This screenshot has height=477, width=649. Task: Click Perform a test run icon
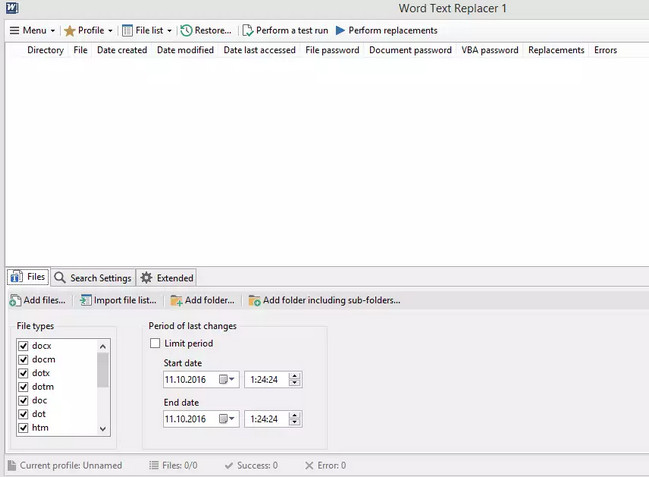point(248,30)
